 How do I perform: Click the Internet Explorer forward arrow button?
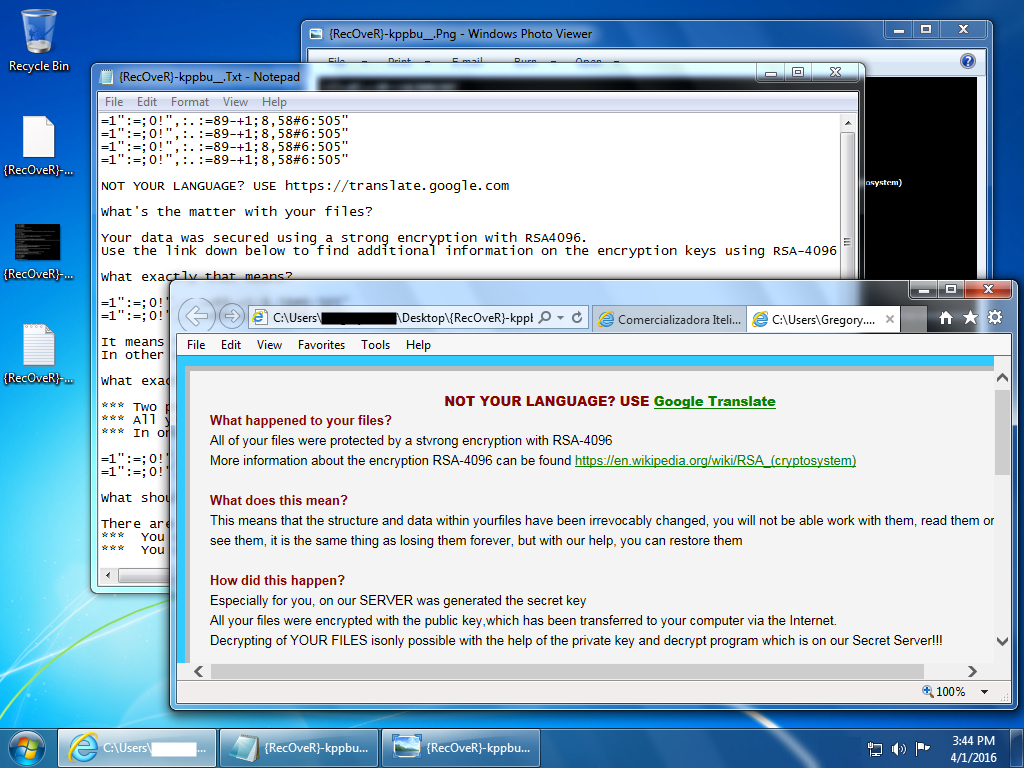tap(231, 317)
